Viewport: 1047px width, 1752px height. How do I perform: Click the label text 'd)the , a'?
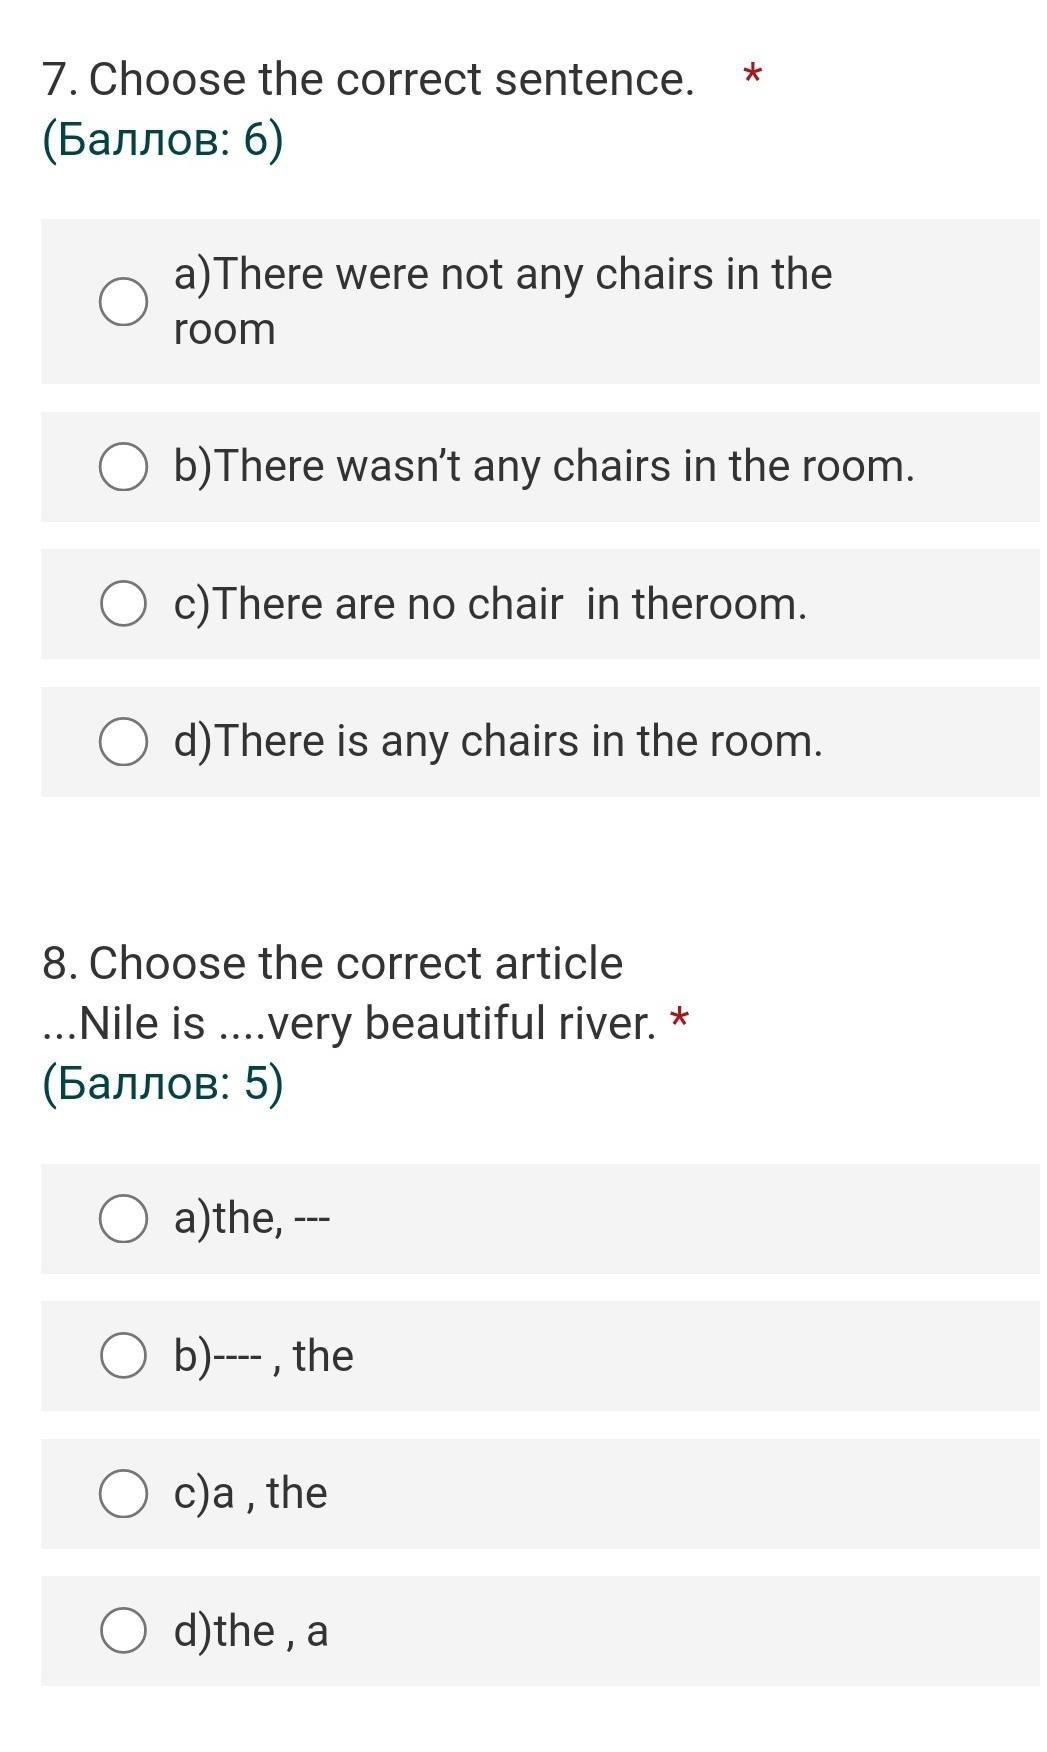tap(251, 1630)
